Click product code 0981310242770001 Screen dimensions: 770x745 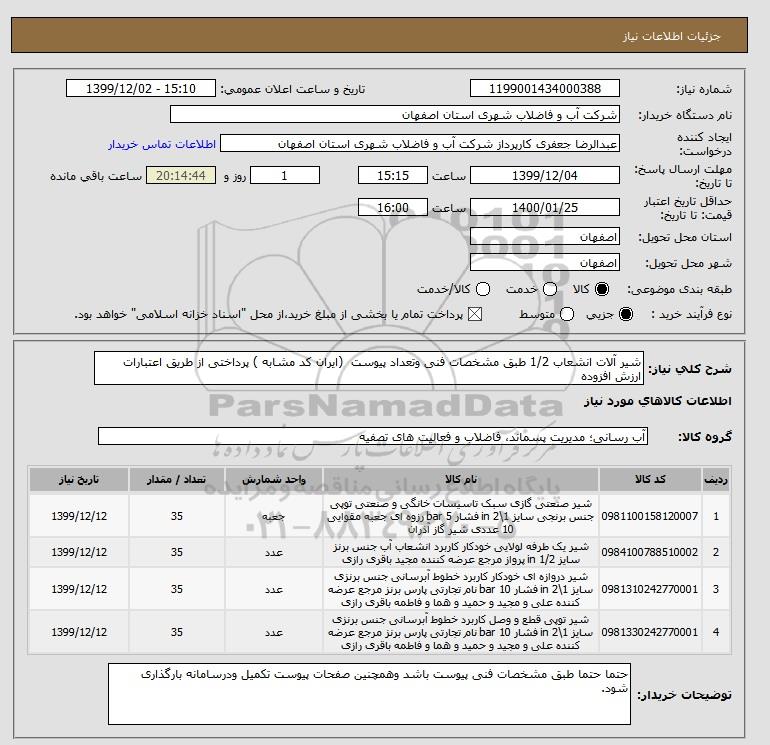click(650, 589)
